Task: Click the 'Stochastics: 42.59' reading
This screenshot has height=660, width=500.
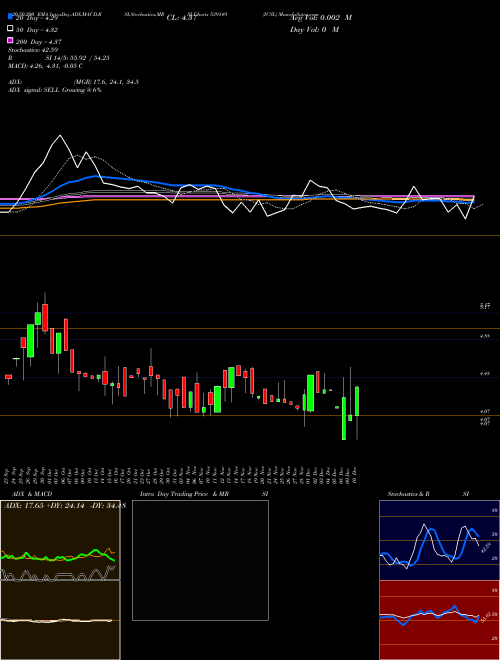Action: 33,50
